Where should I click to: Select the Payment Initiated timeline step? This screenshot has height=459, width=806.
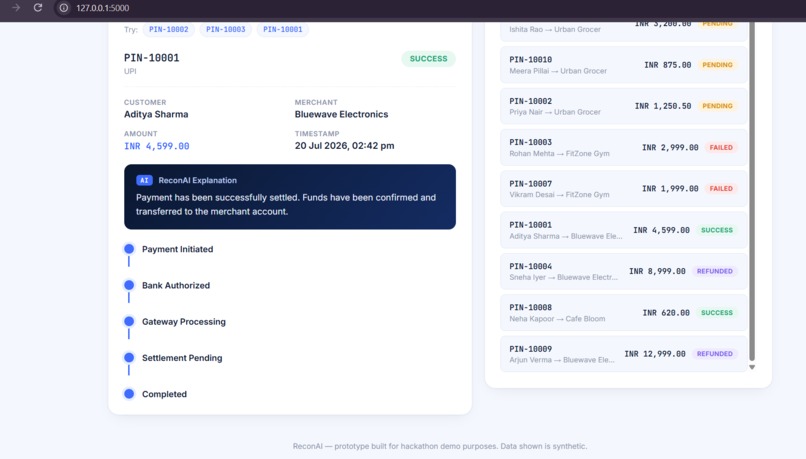click(177, 249)
